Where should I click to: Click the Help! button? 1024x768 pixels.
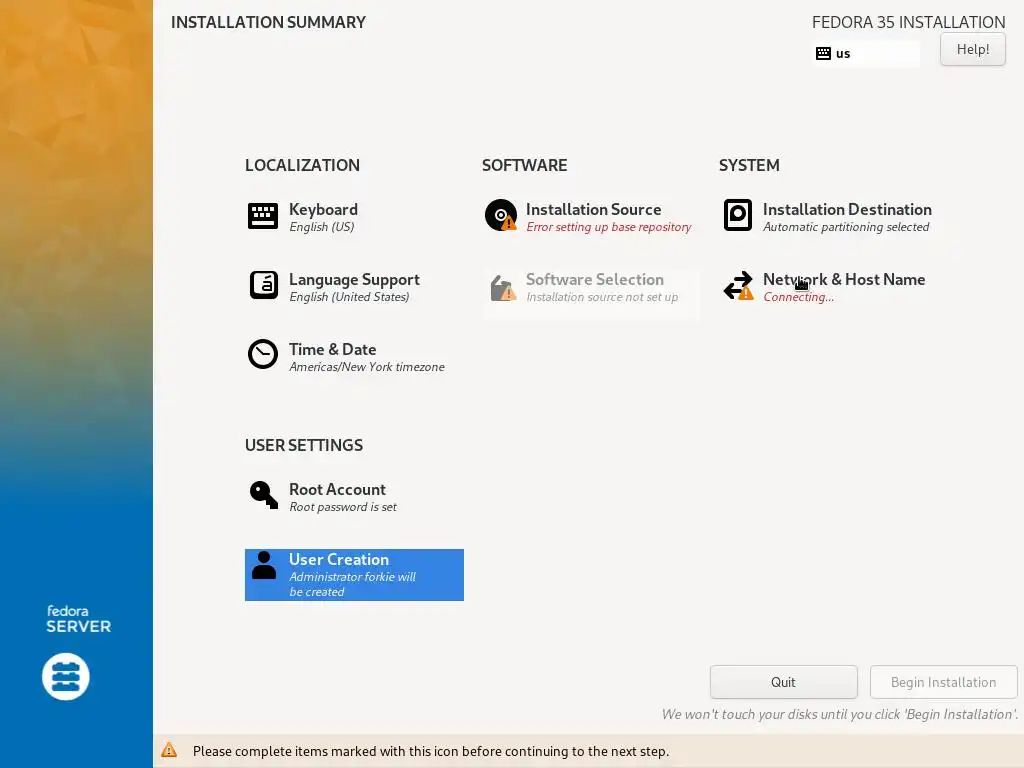click(973, 49)
